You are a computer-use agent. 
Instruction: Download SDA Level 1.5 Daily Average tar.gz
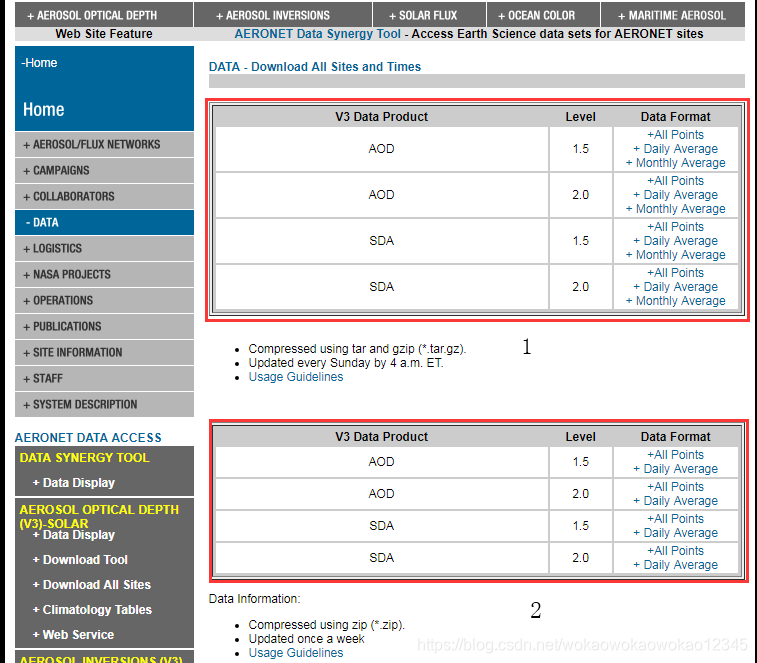[675, 240]
